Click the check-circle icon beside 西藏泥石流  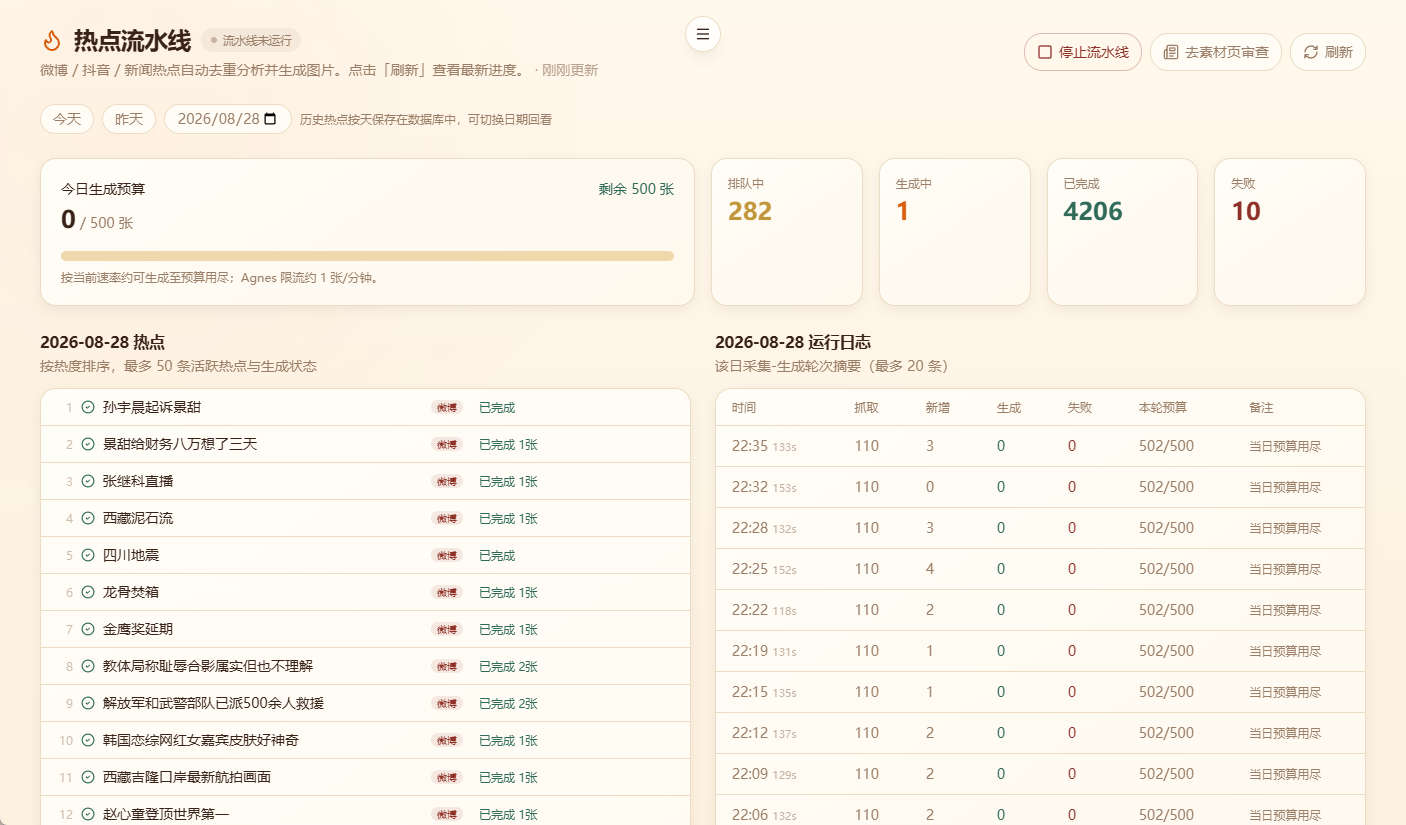88,518
